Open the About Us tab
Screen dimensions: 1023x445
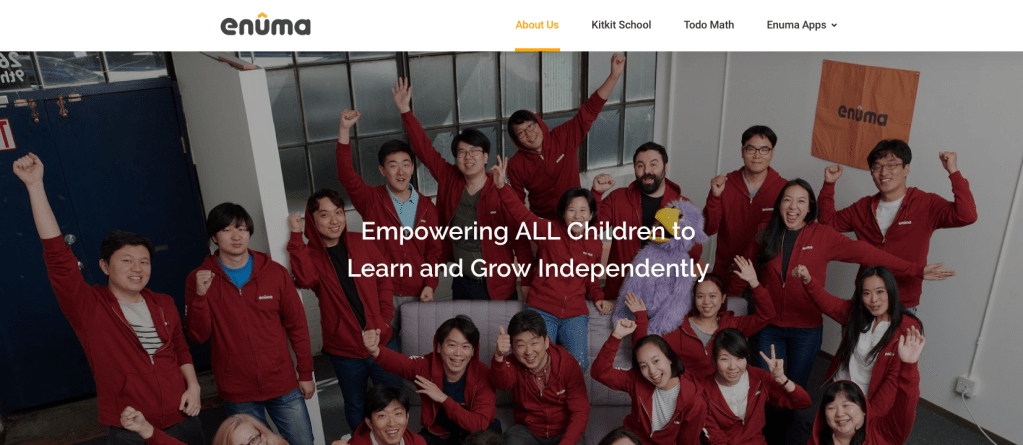pos(537,25)
